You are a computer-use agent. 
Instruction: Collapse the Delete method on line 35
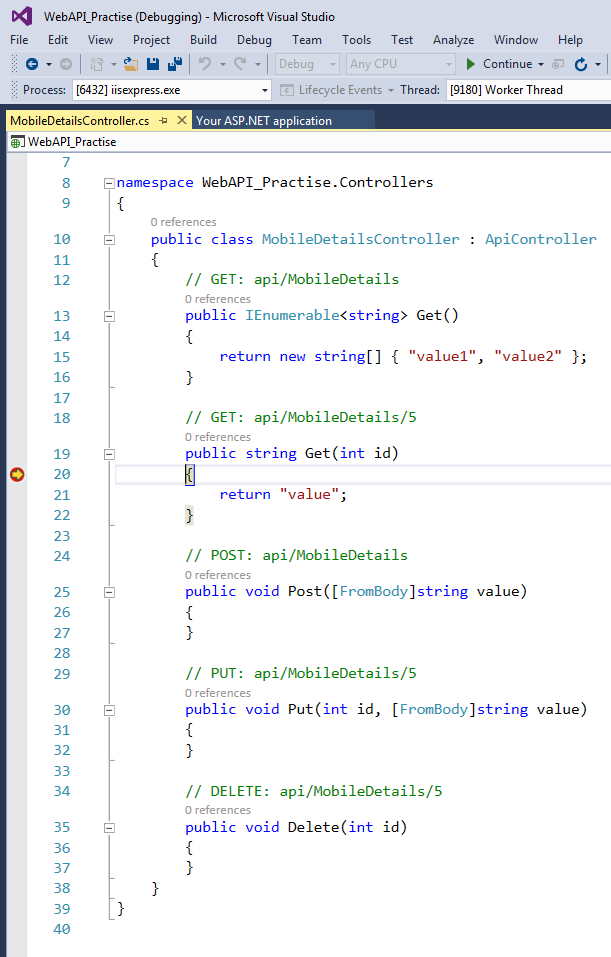coord(109,828)
